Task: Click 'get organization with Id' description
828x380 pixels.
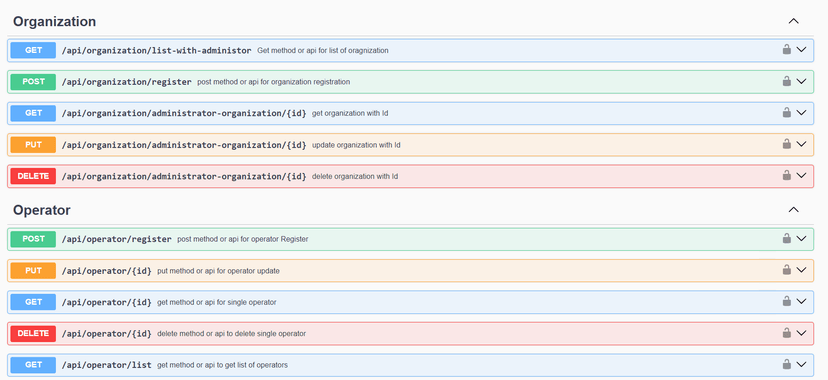Action: click(x=350, y=113)
